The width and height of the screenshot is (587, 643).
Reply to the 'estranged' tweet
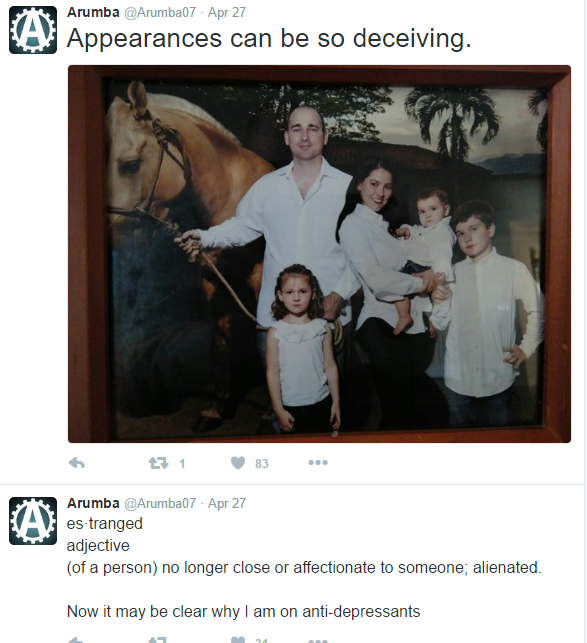(77, 640)
